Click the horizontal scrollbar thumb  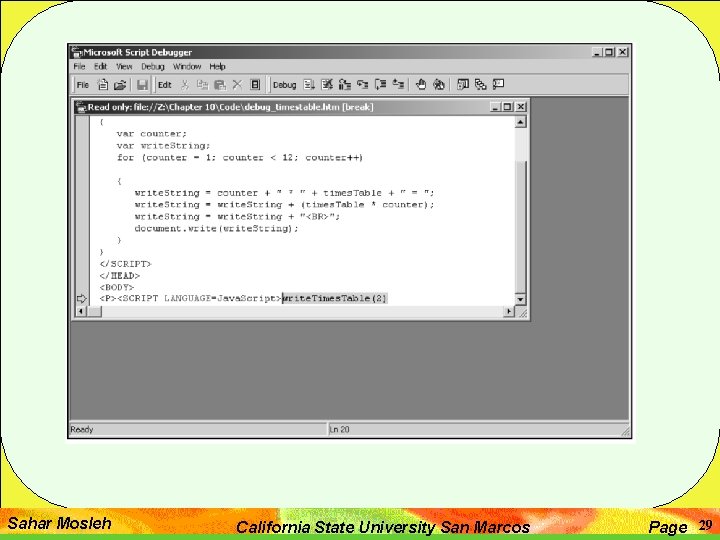94,311
